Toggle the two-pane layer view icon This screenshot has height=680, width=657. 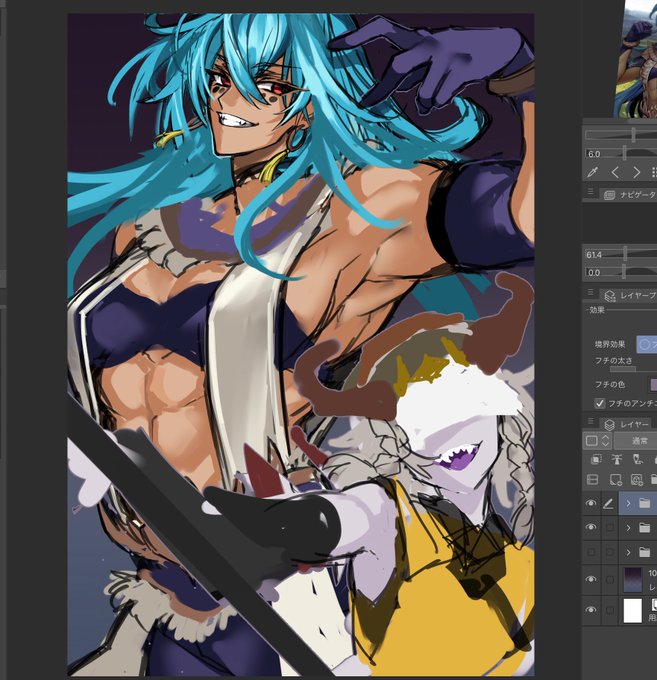coord(592,480)
